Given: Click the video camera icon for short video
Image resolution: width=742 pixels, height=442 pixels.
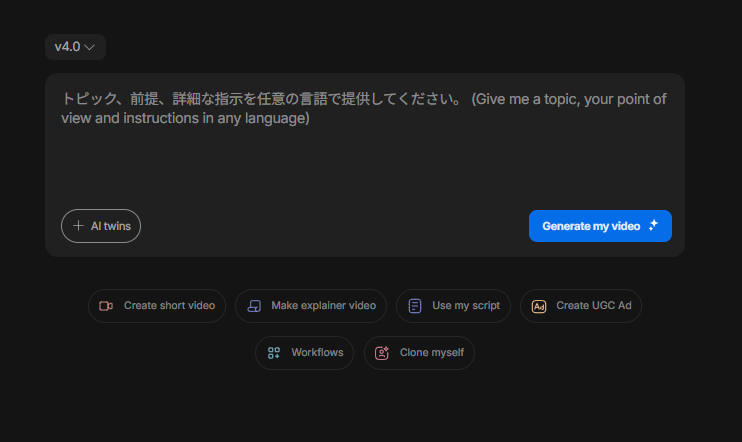Looking at the screenshot, I should 106,306.
